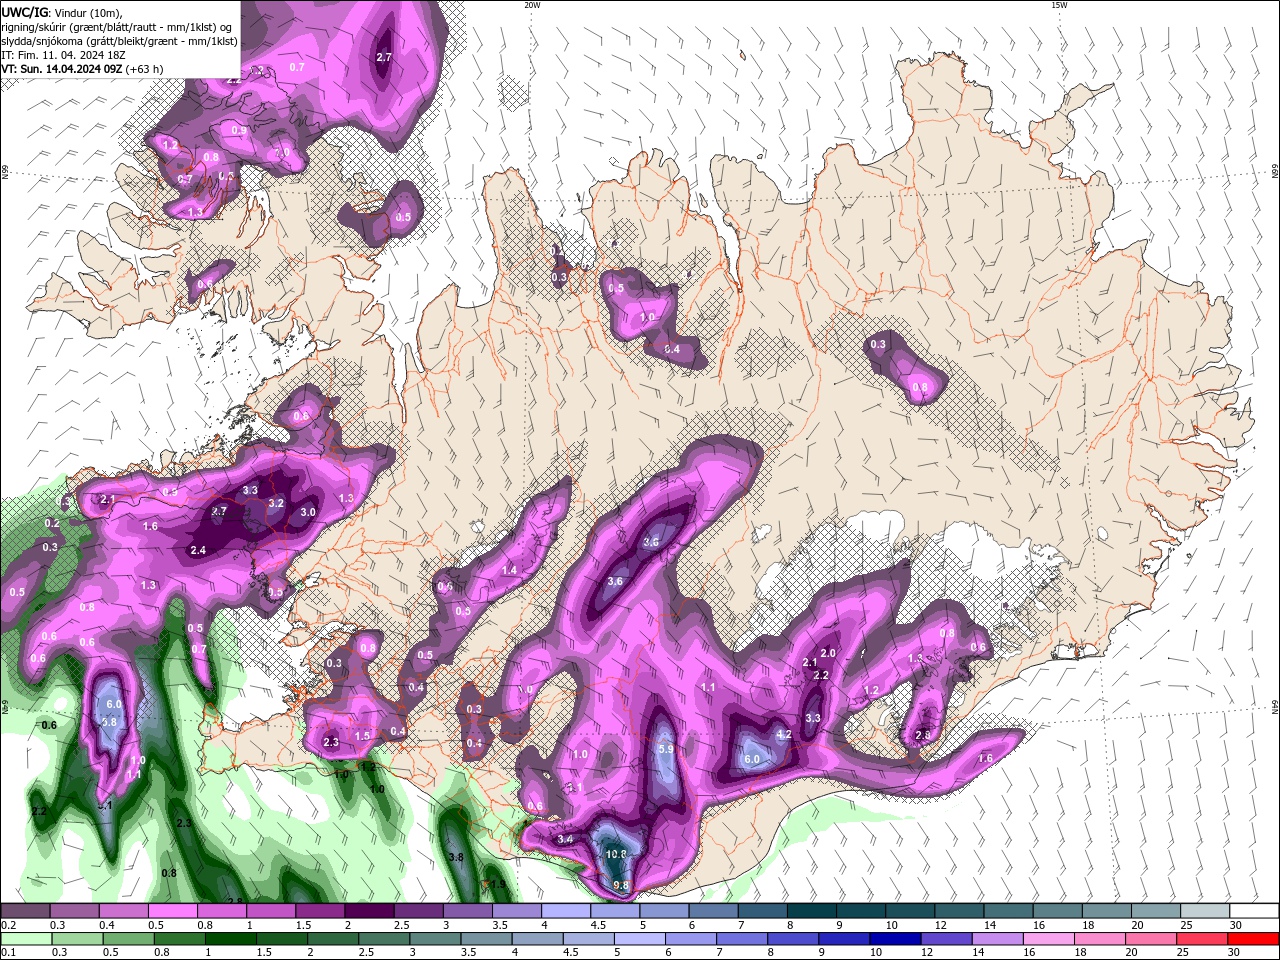1280x960 pixels.
Task: Click the 6.0 value above the 5.8 label
Action: [x=114, y=705]
